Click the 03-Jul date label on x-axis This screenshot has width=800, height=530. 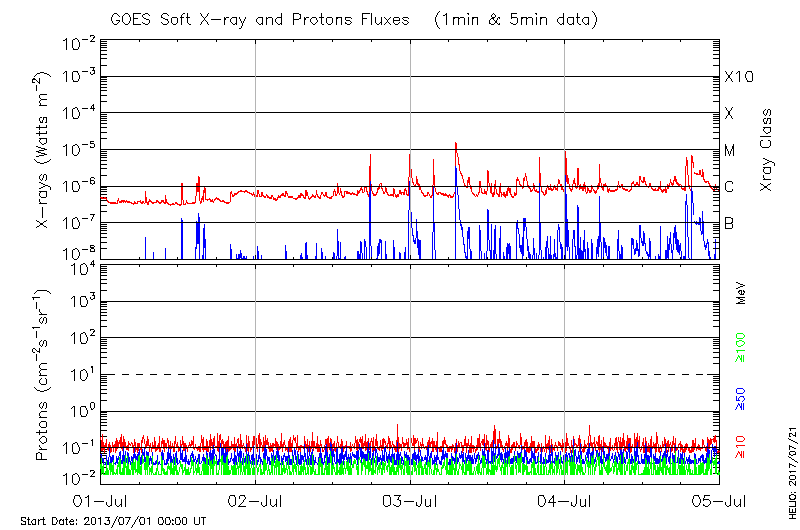(x=410, y=498)
